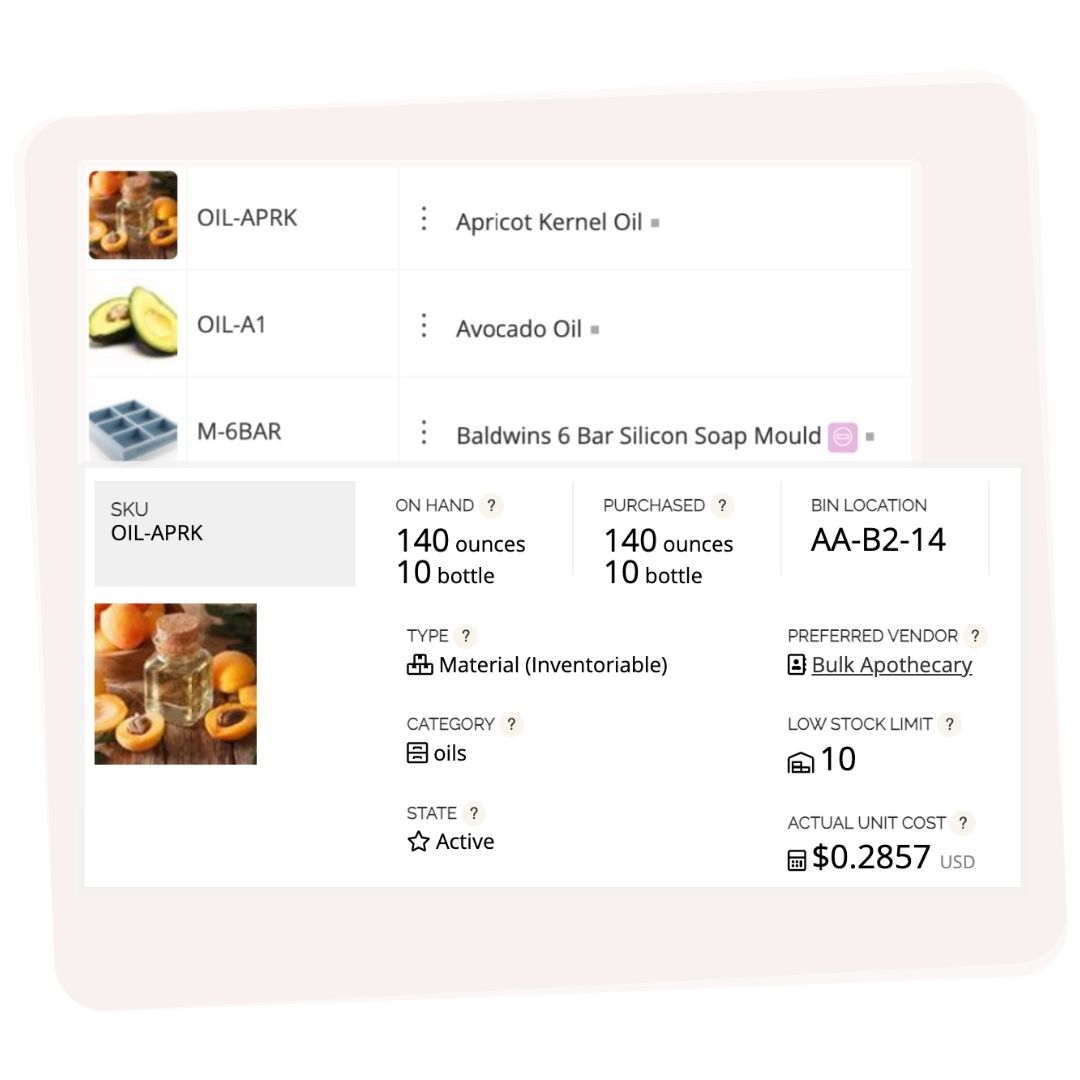Click the Actual Unit Cost question mark
Viewport: 1080px width, 1080px height.
click(x=962, y=823)
